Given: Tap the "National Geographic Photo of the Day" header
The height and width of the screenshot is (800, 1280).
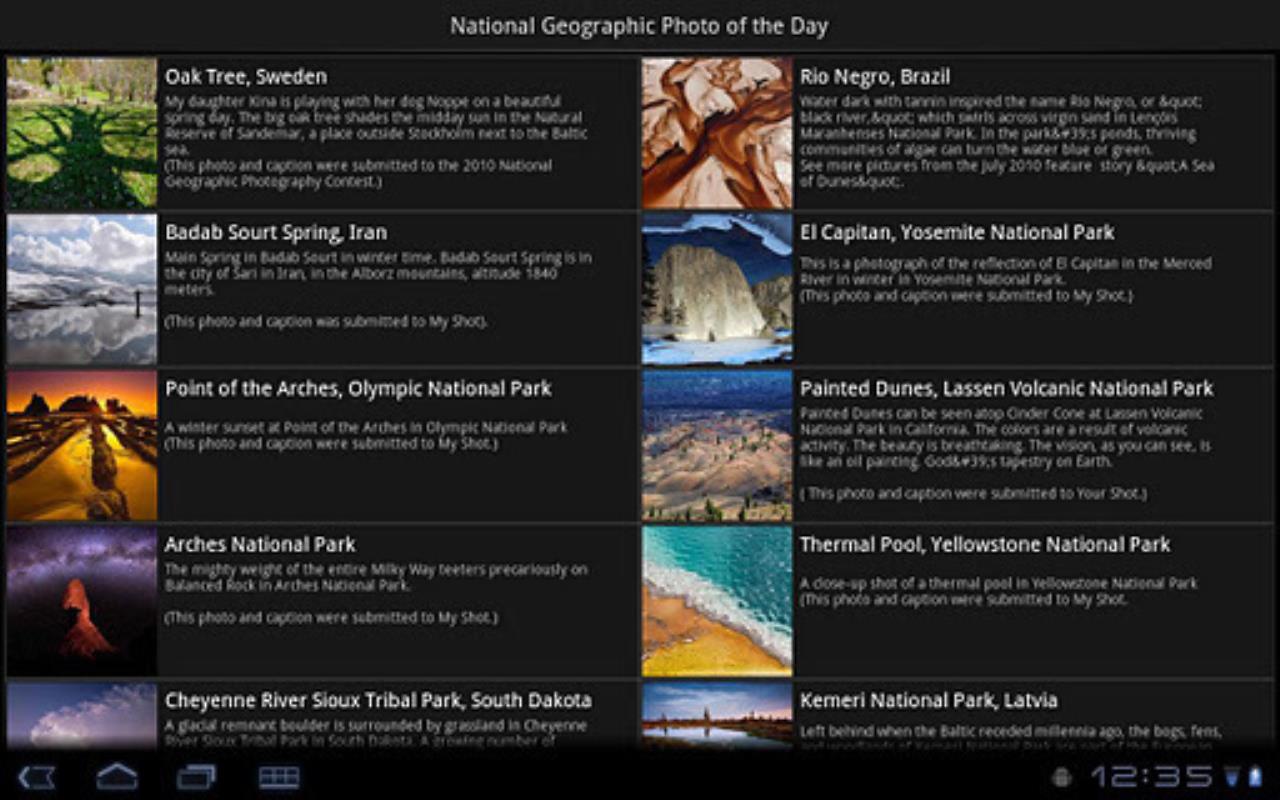Looking at the screenshot, I should coord(639,26).
